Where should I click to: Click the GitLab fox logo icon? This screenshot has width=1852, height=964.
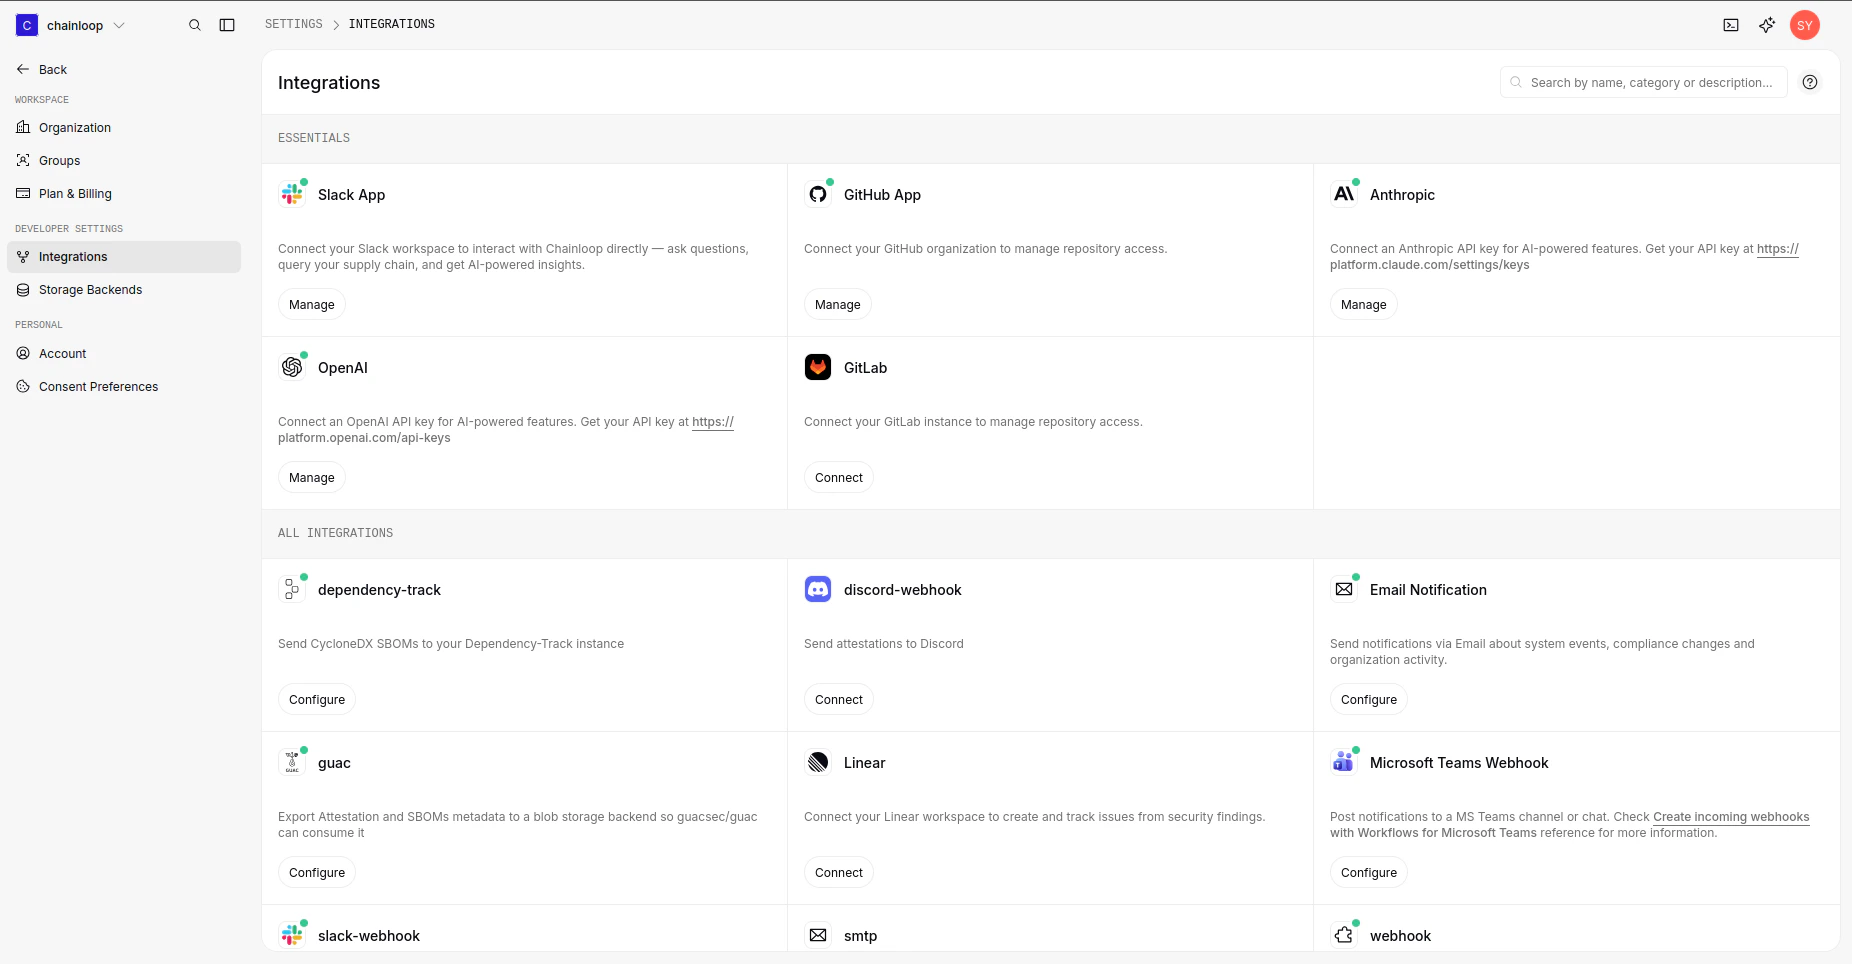click(x=818, y=367)
